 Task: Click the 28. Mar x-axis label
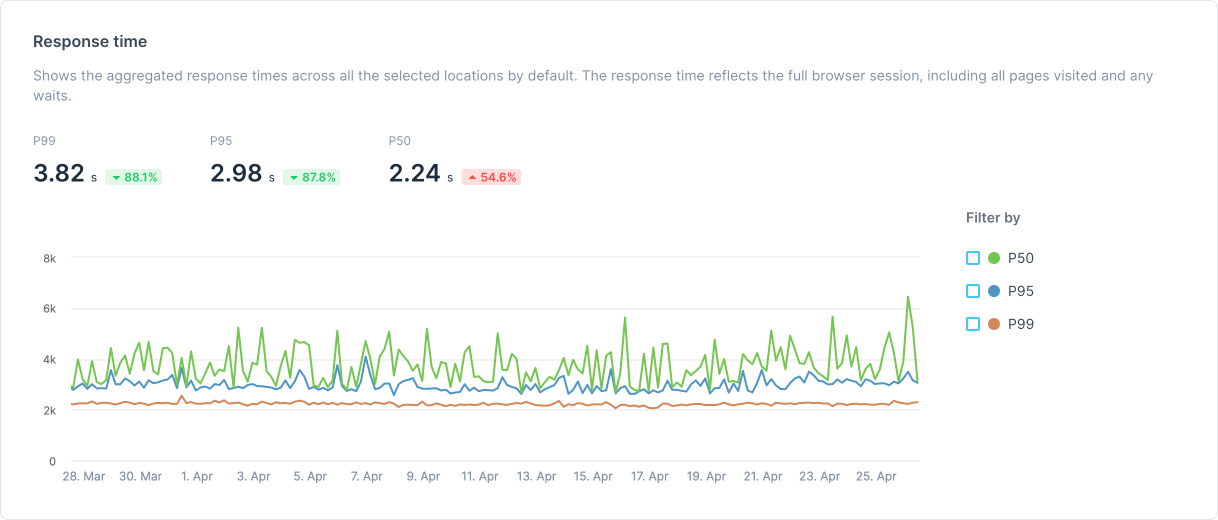click(84, 477)
